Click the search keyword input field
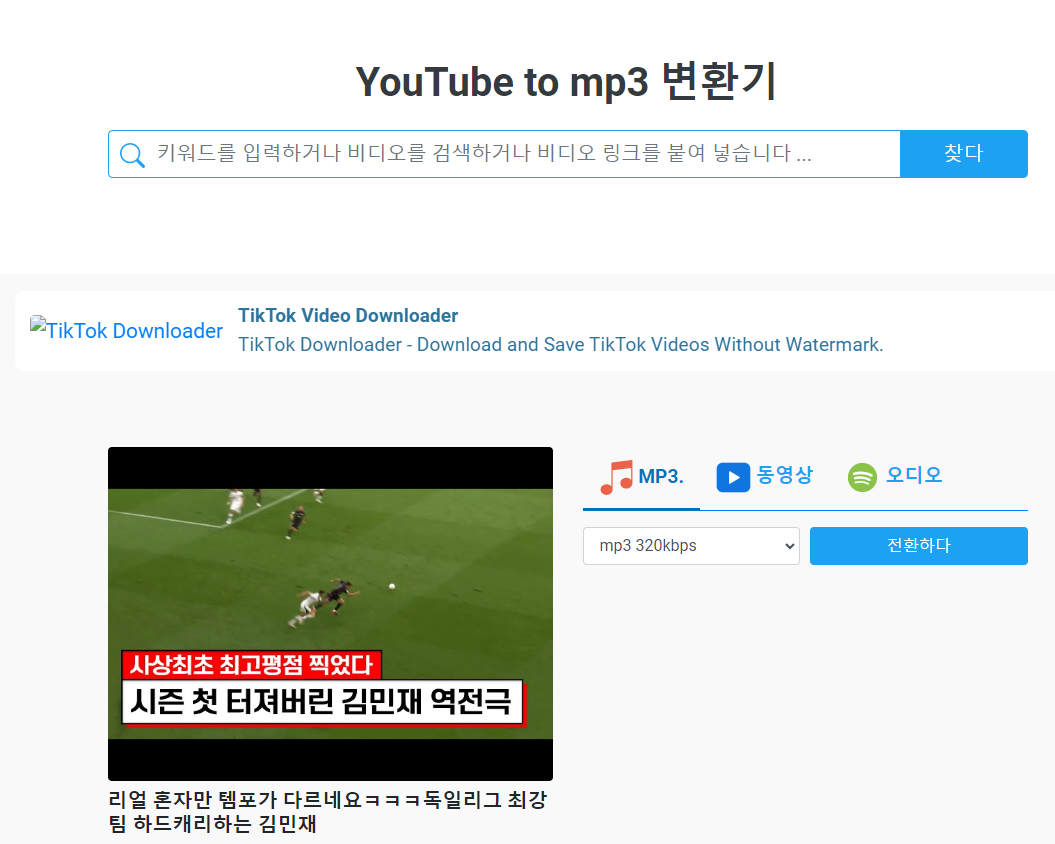 (500, 153)
